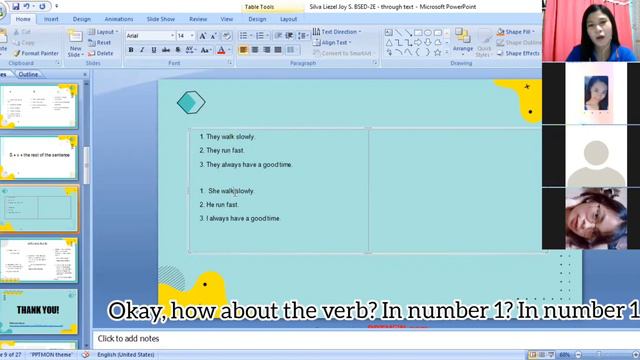
Task: Toggle Align Text Left
Action: 243,50
